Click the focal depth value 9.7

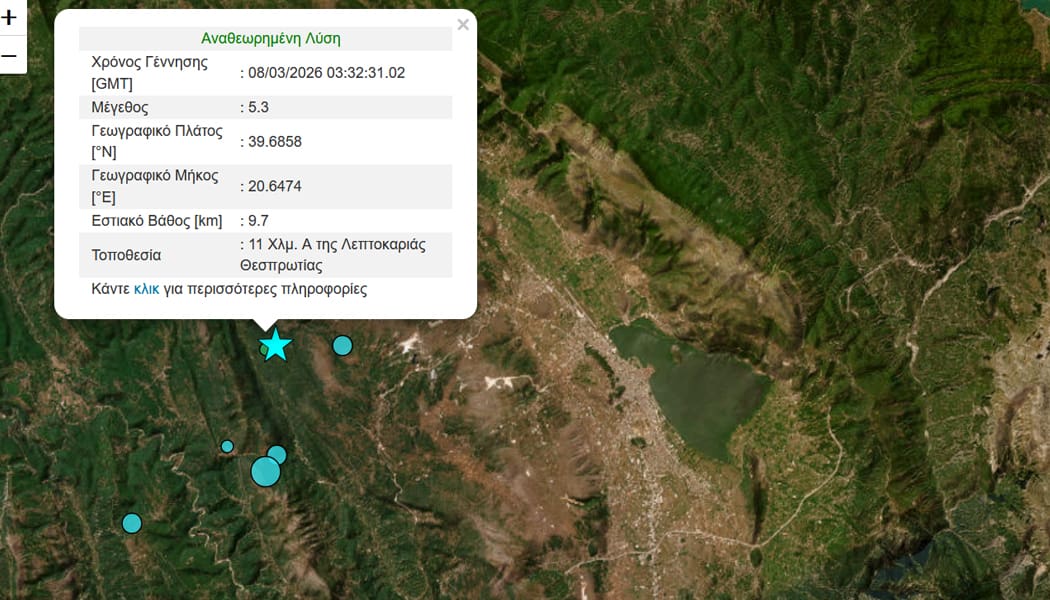coord(258,221)
